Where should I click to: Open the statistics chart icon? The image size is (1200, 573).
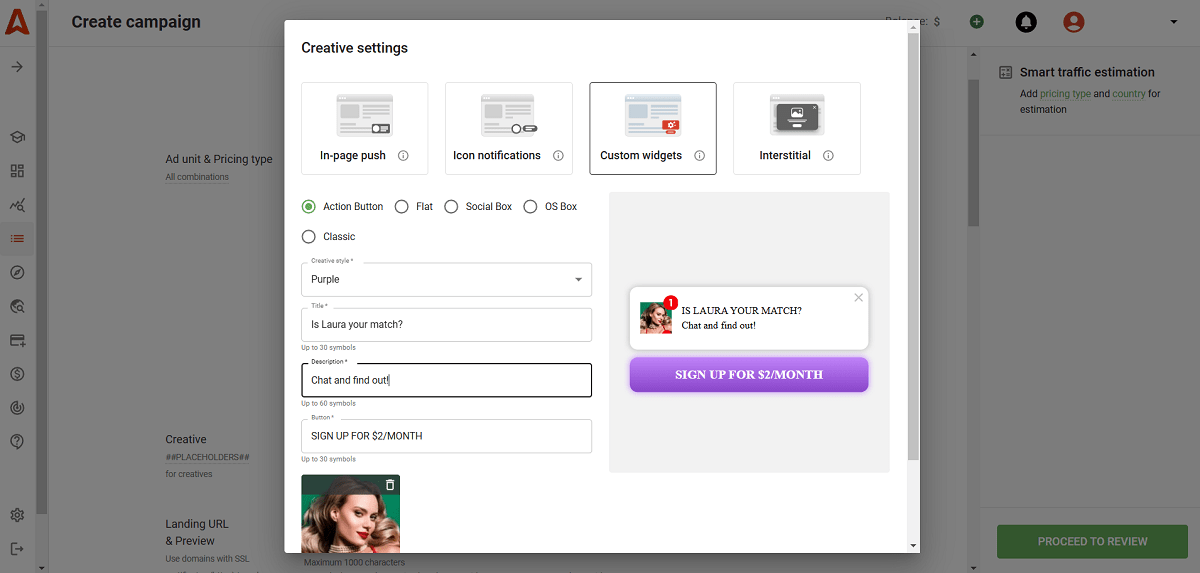(x=17, y=205)
